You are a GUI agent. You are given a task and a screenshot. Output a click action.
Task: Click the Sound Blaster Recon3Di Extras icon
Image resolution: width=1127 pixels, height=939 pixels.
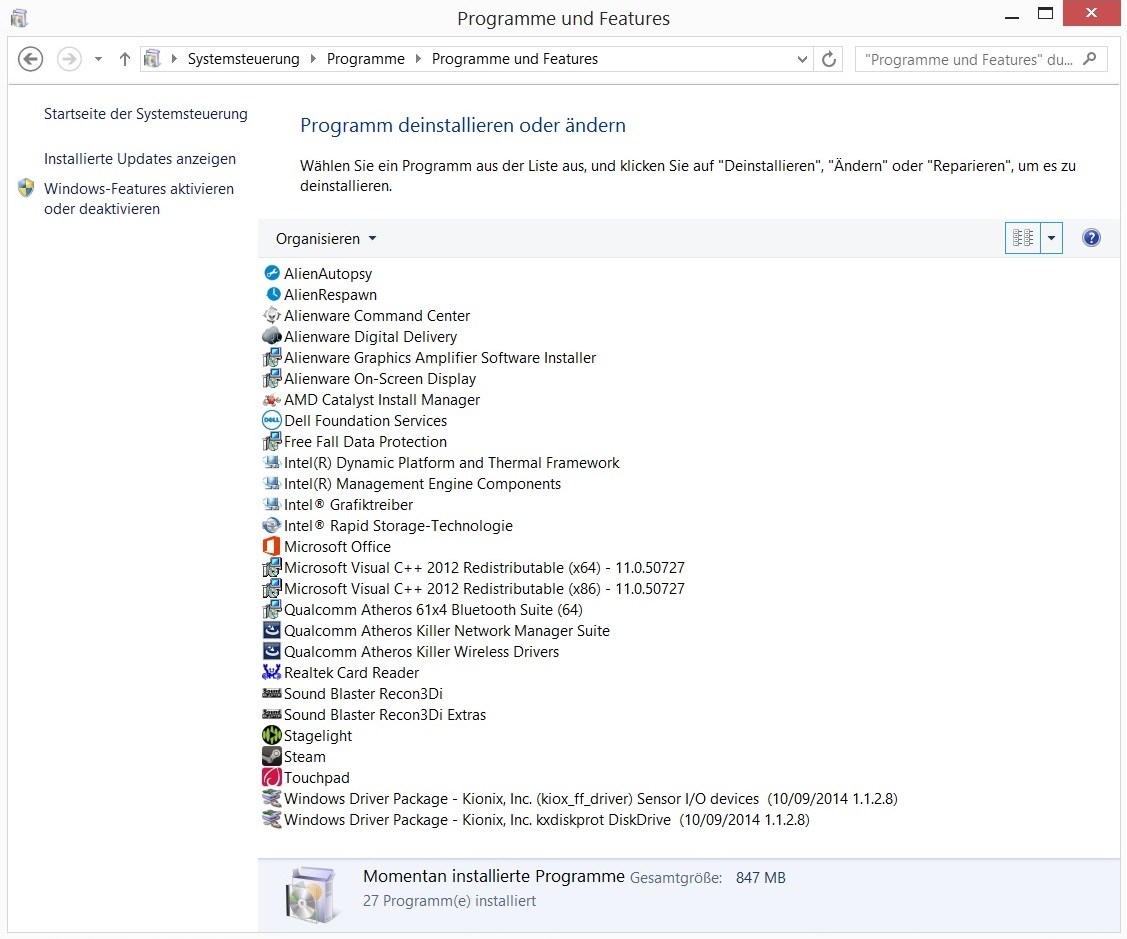272,714
